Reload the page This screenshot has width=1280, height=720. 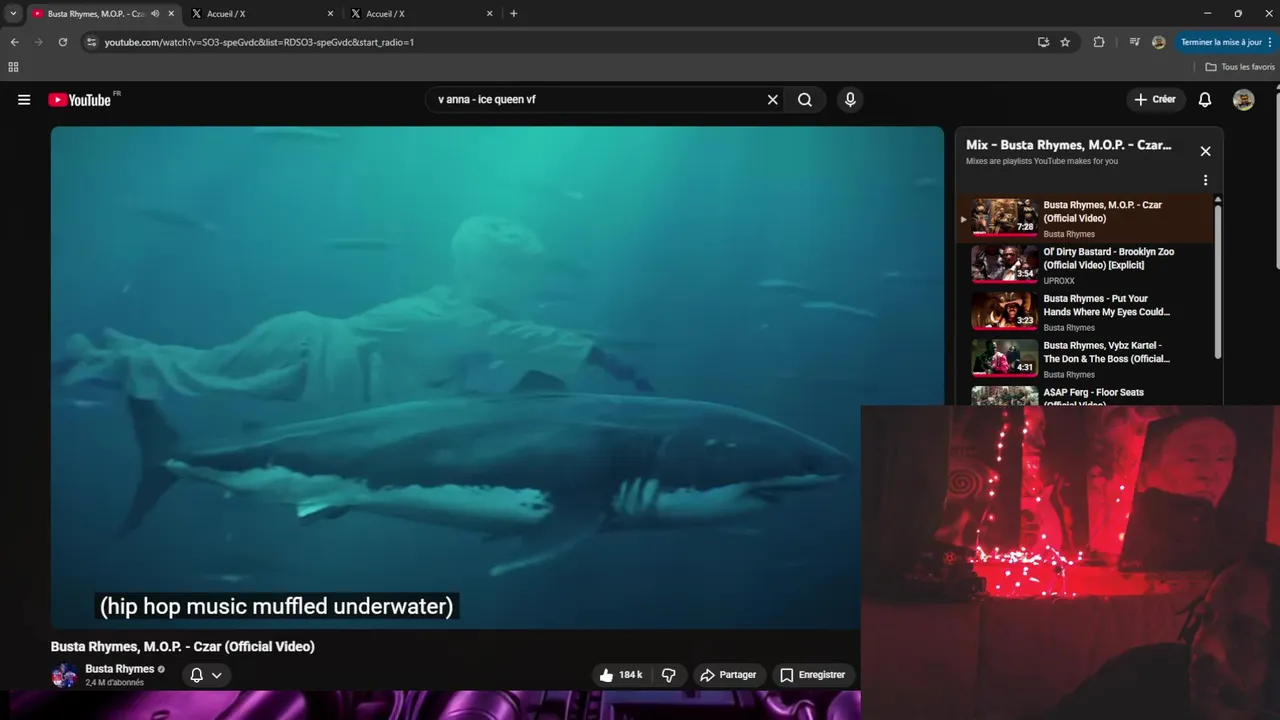pos(62,42)
